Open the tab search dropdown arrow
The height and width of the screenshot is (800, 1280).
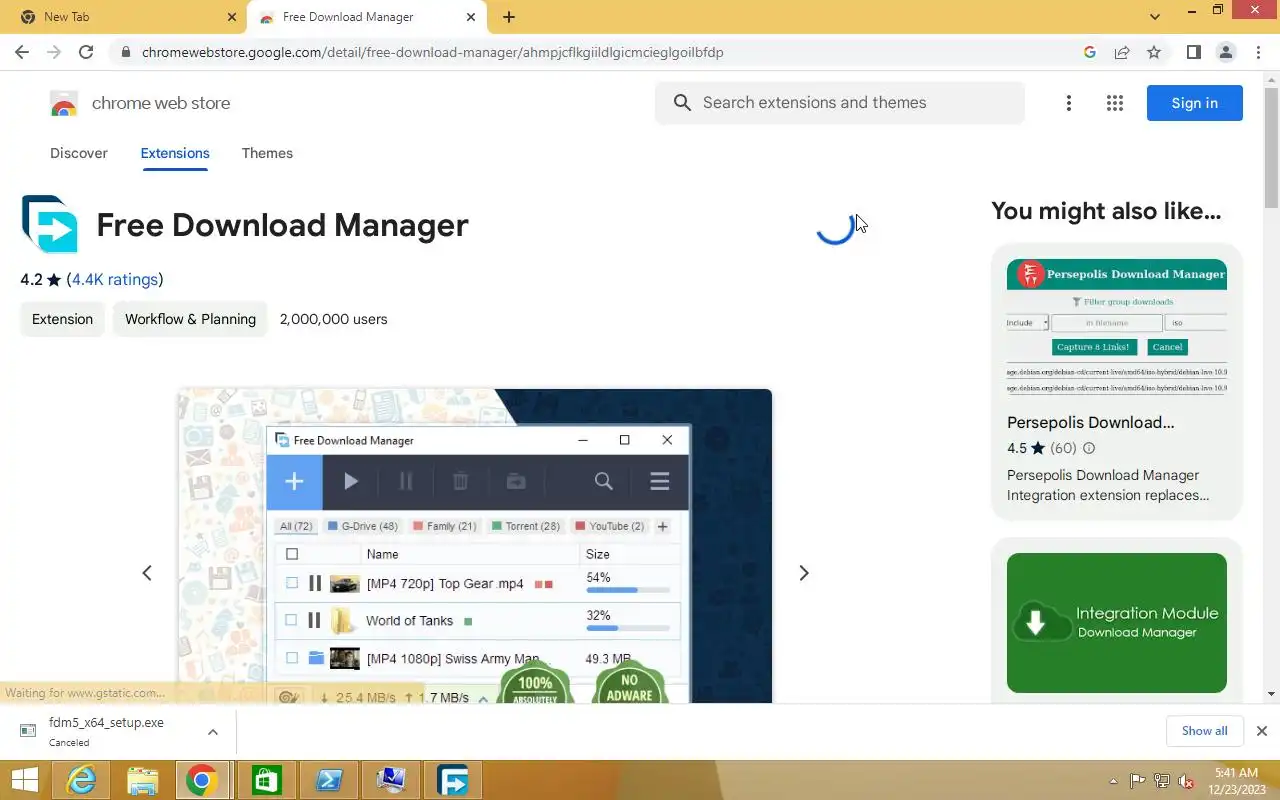1155,17
